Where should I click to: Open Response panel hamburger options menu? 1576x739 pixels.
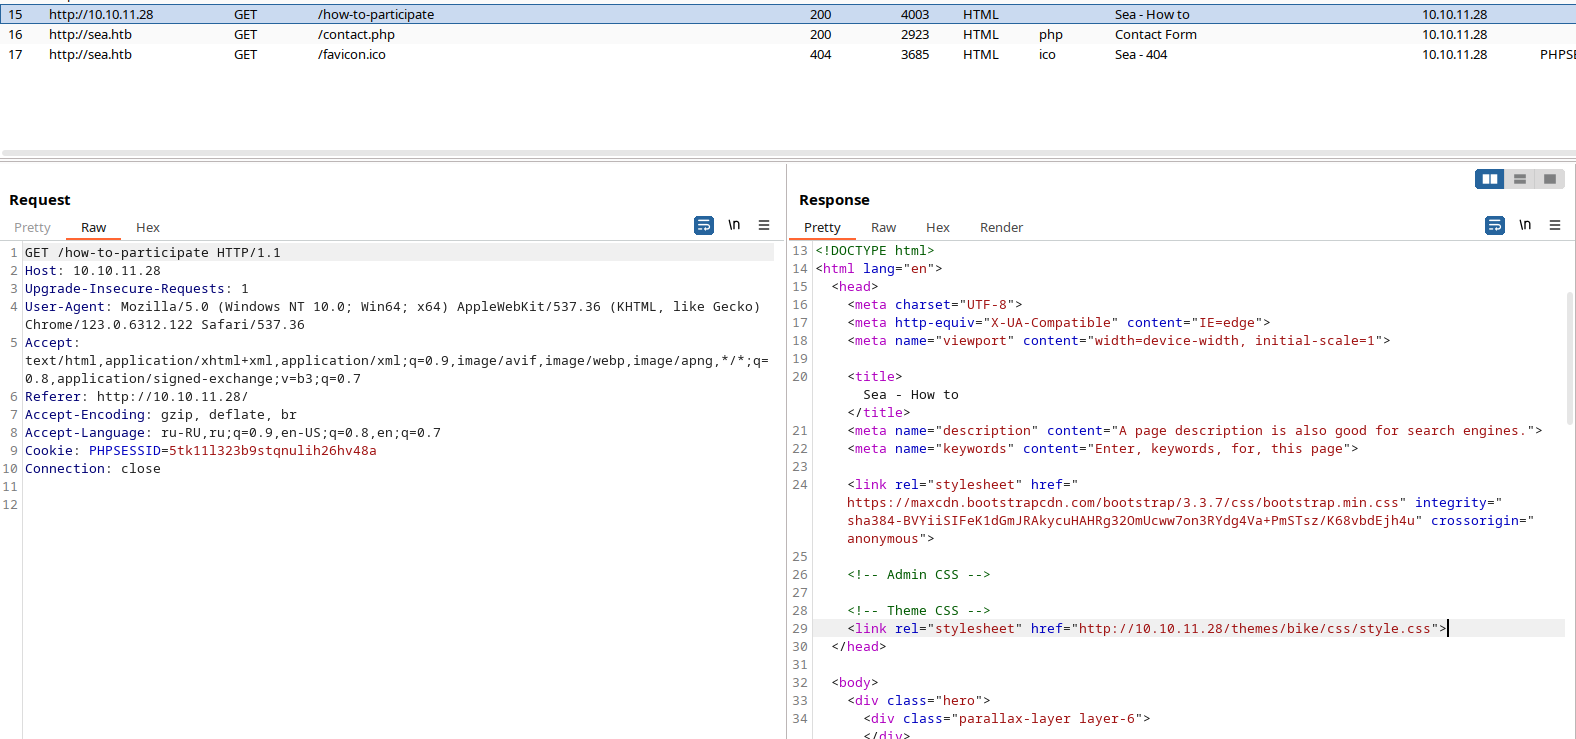(x=1555, y=226)
